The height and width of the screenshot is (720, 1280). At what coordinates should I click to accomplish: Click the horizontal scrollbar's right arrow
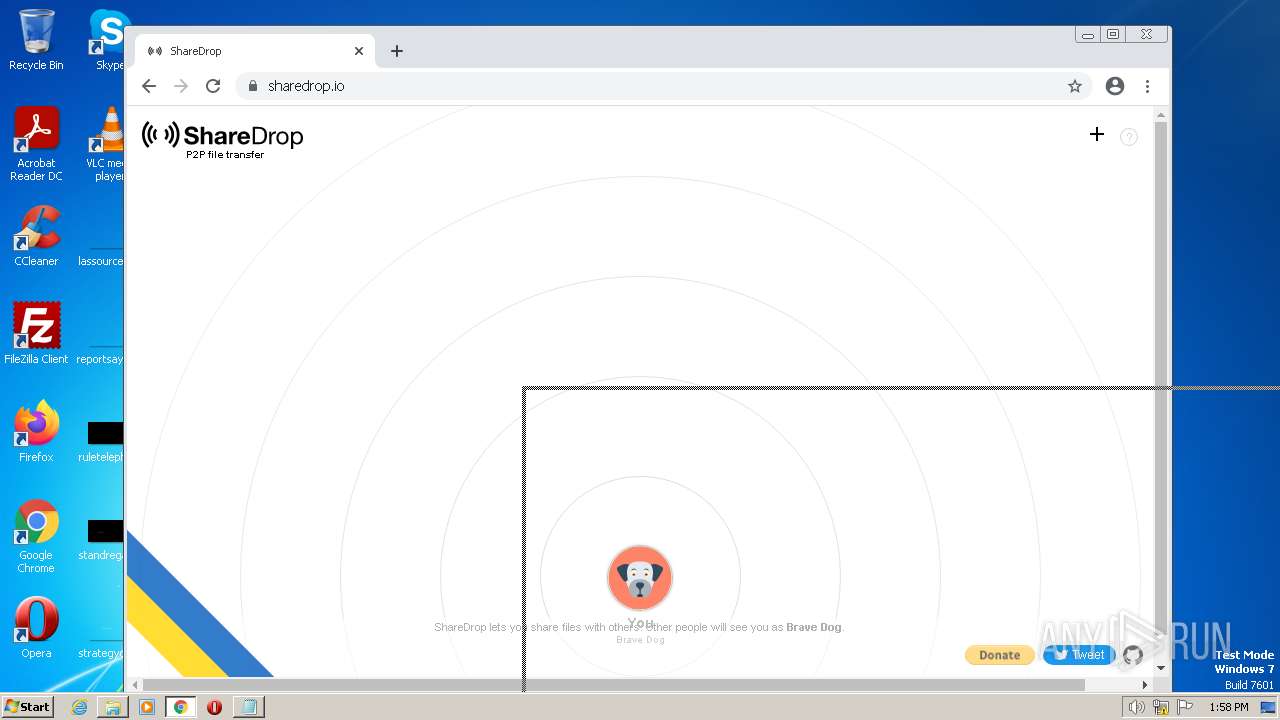(1146, 685)
